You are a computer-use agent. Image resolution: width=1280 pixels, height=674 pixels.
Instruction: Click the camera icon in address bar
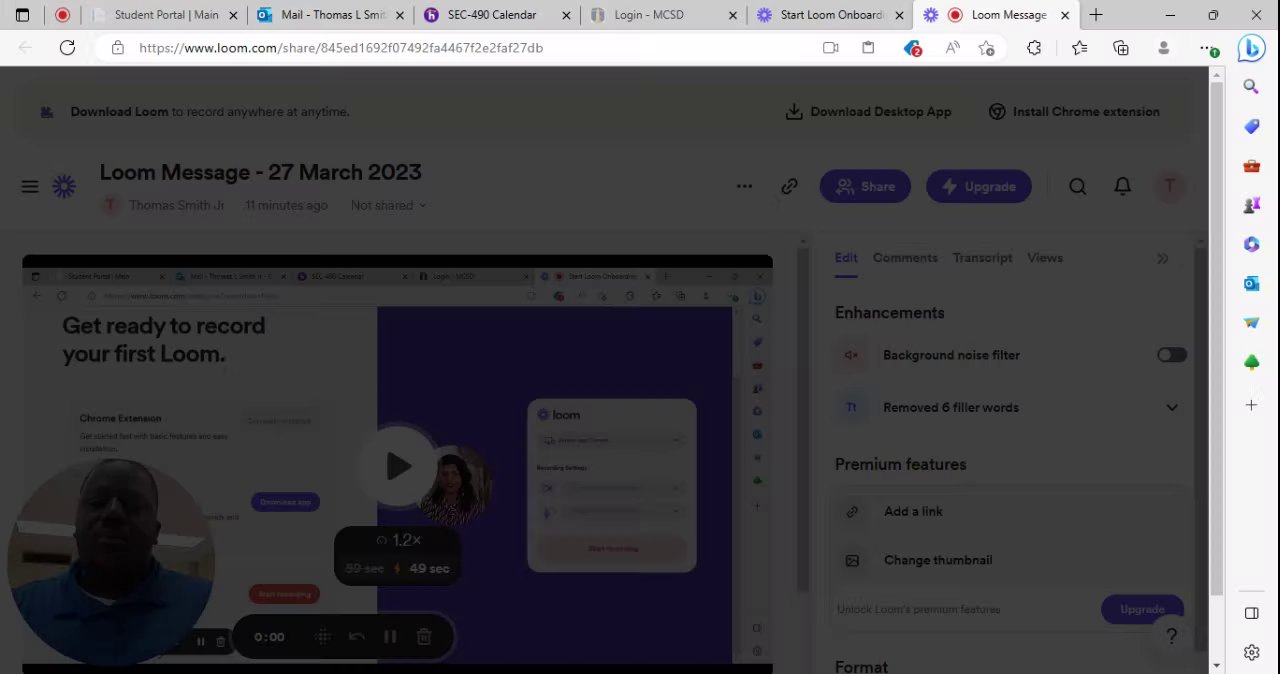[x=830, y=47]
